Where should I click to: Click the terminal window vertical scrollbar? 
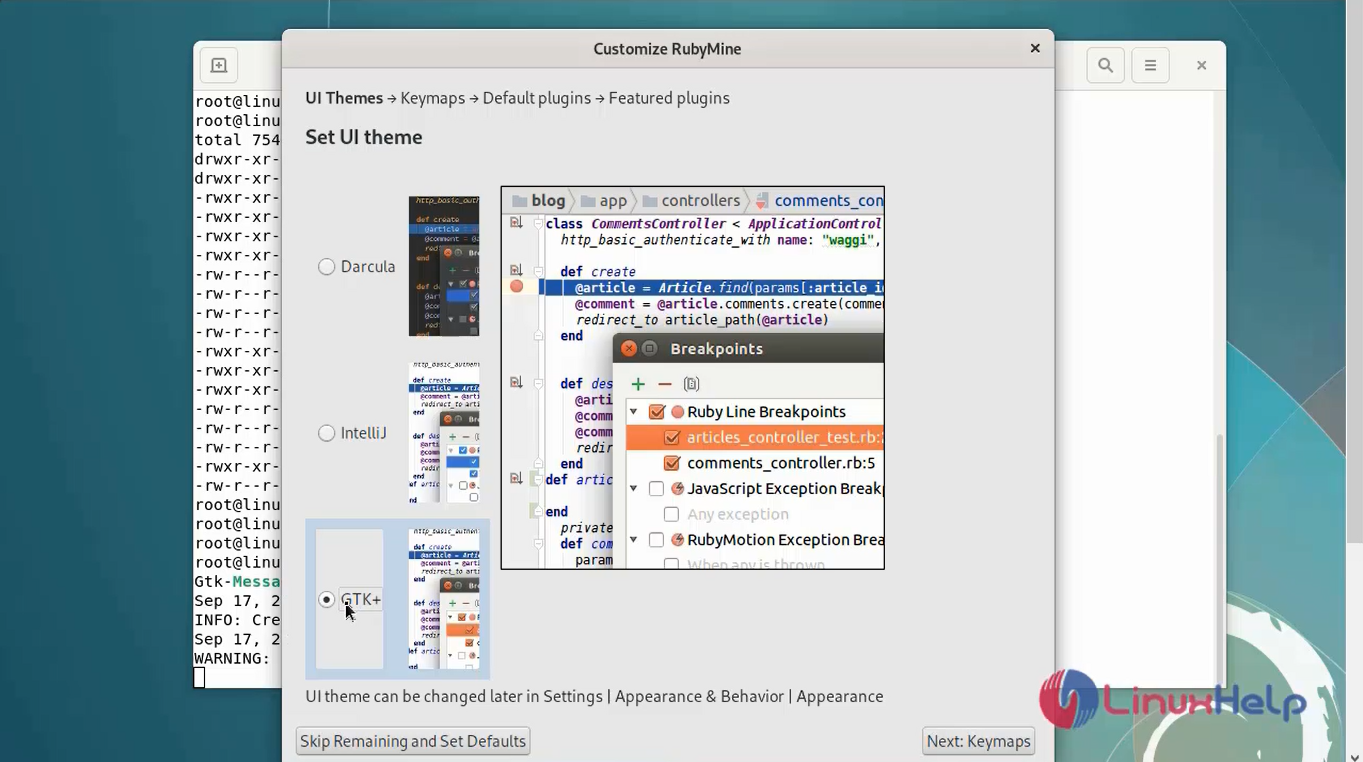(1219, 555)
